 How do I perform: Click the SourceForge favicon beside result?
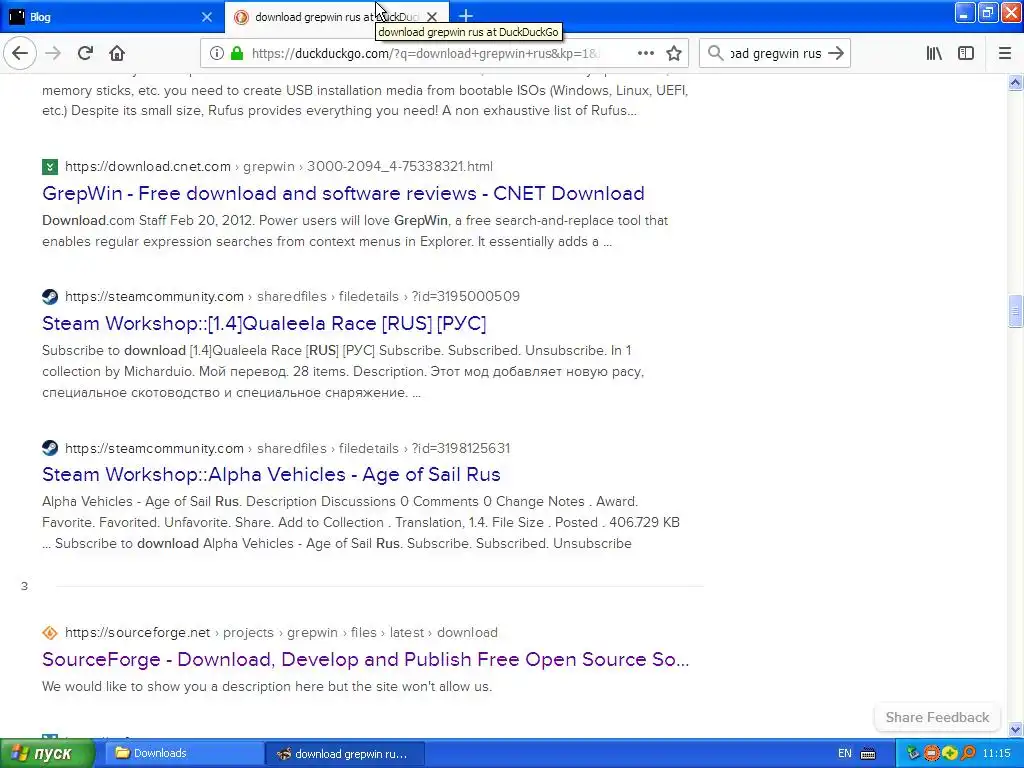50,633
